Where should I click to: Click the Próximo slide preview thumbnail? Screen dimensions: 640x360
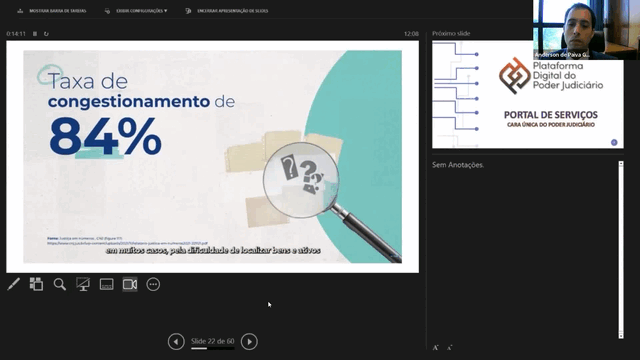(528, 94)
